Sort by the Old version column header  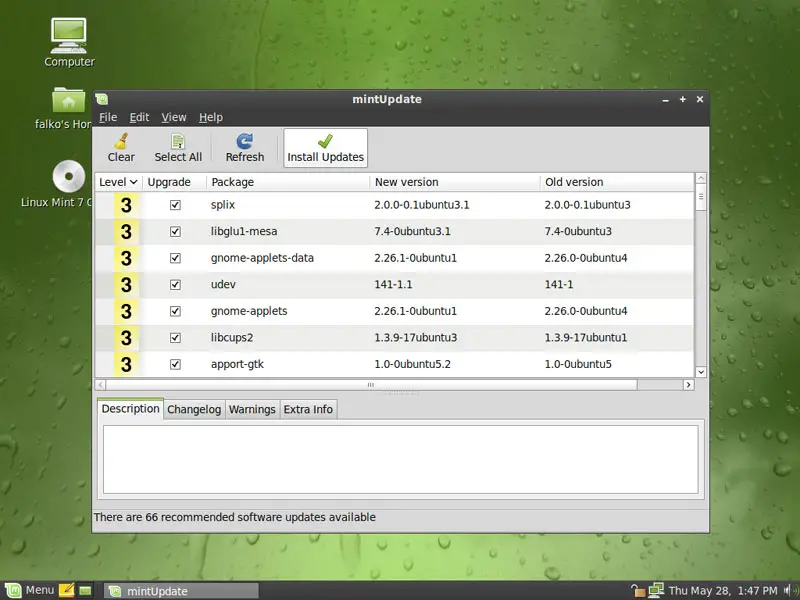click(617, 182)
